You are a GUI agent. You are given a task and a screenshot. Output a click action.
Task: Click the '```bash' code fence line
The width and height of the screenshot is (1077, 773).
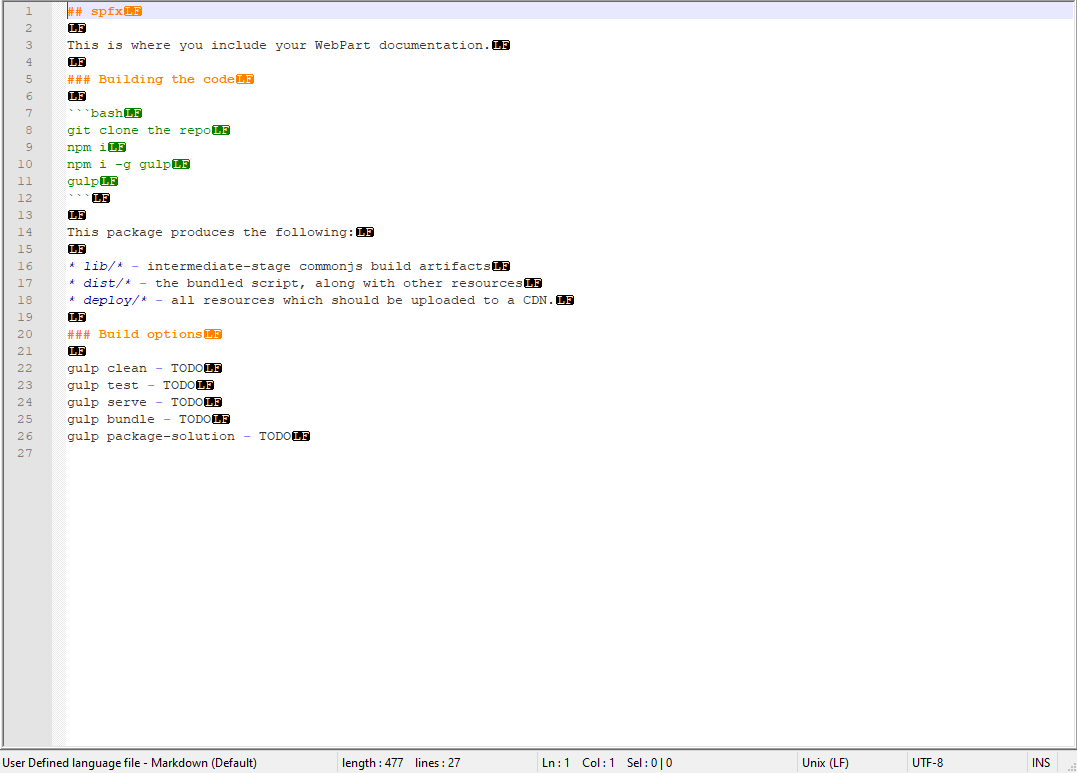point(95,113)
